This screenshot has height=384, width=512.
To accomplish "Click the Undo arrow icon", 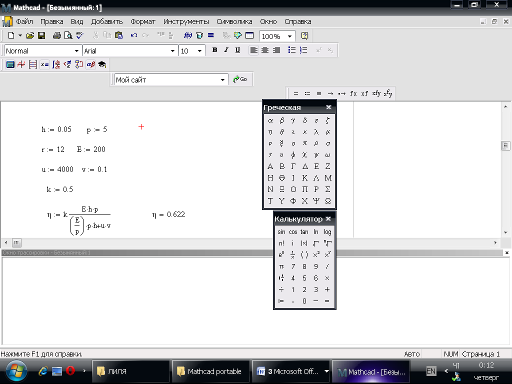I will click(x=134, y=35).
